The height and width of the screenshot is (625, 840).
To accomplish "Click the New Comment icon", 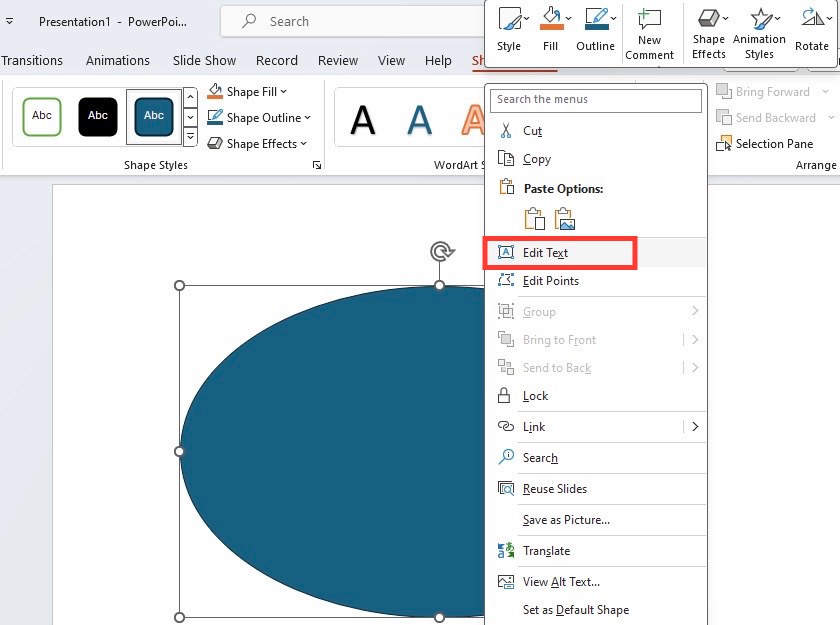I will tap(649, 19).
